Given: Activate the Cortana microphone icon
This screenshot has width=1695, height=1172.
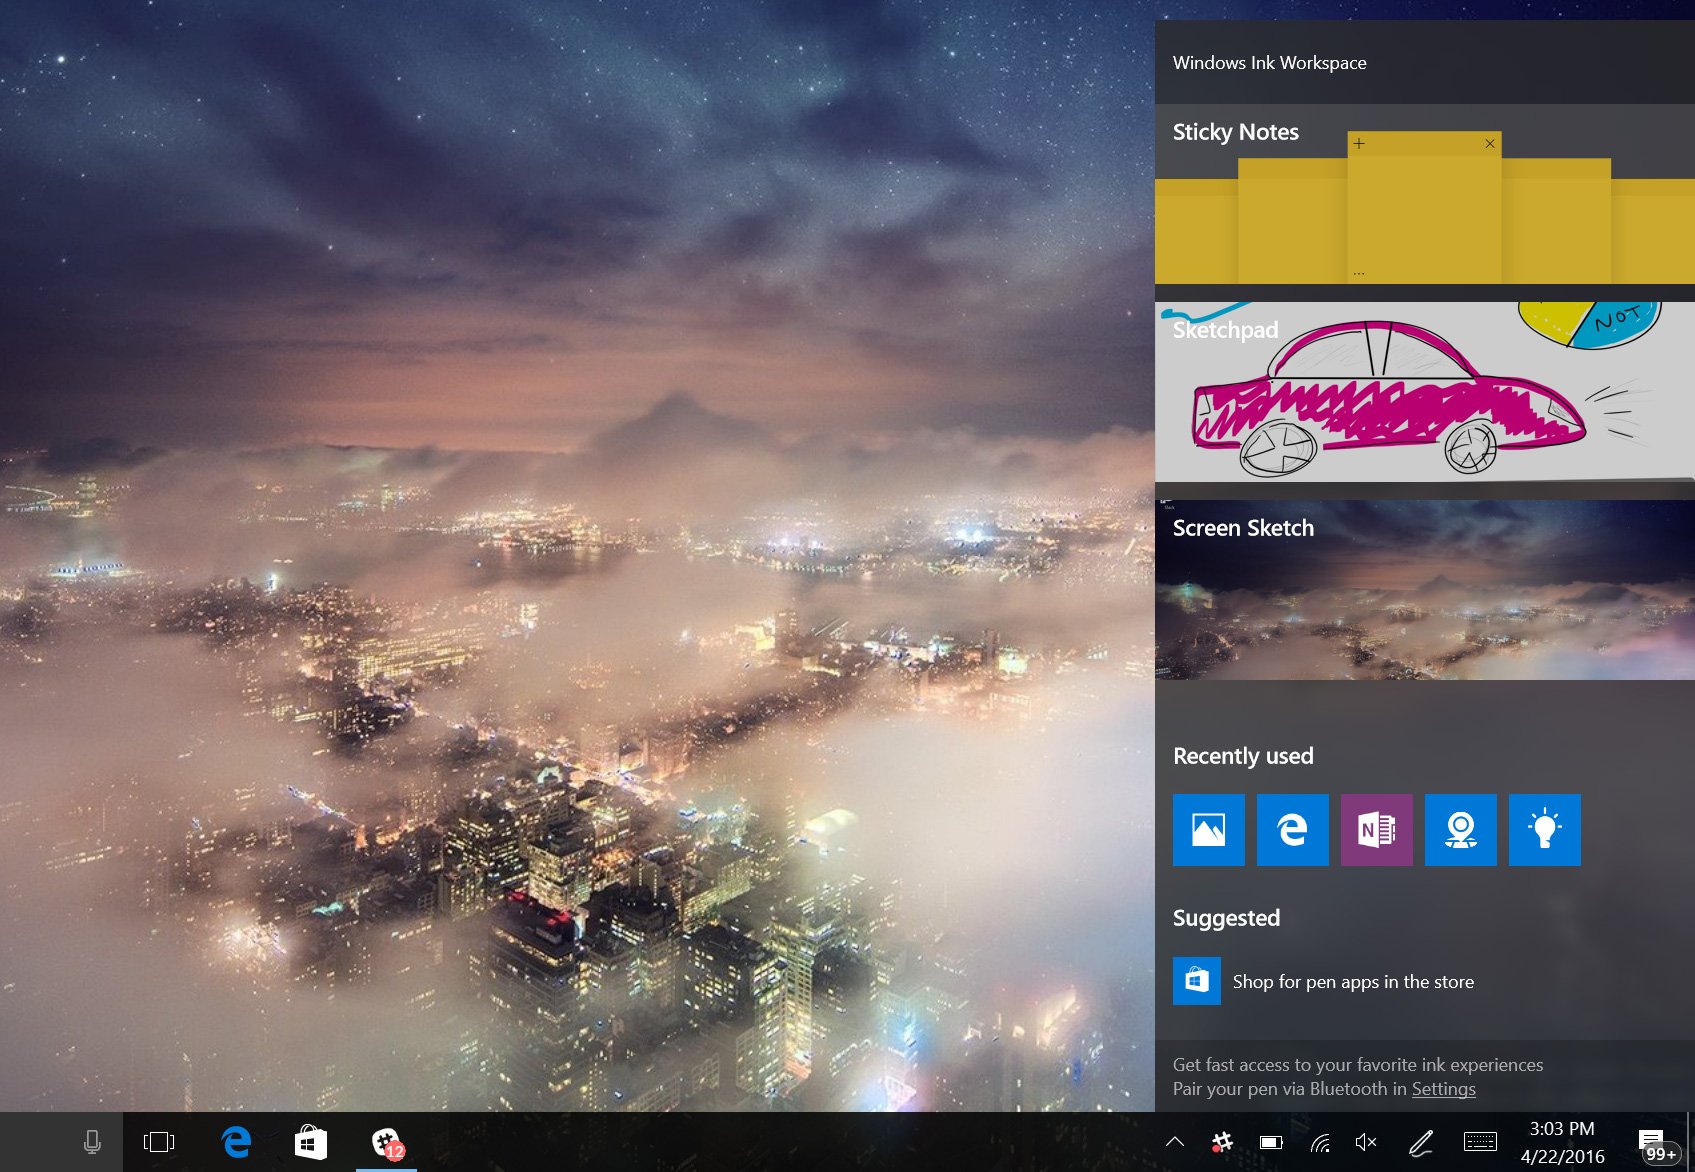Looking at the screenshot, I should [92, 1142].
